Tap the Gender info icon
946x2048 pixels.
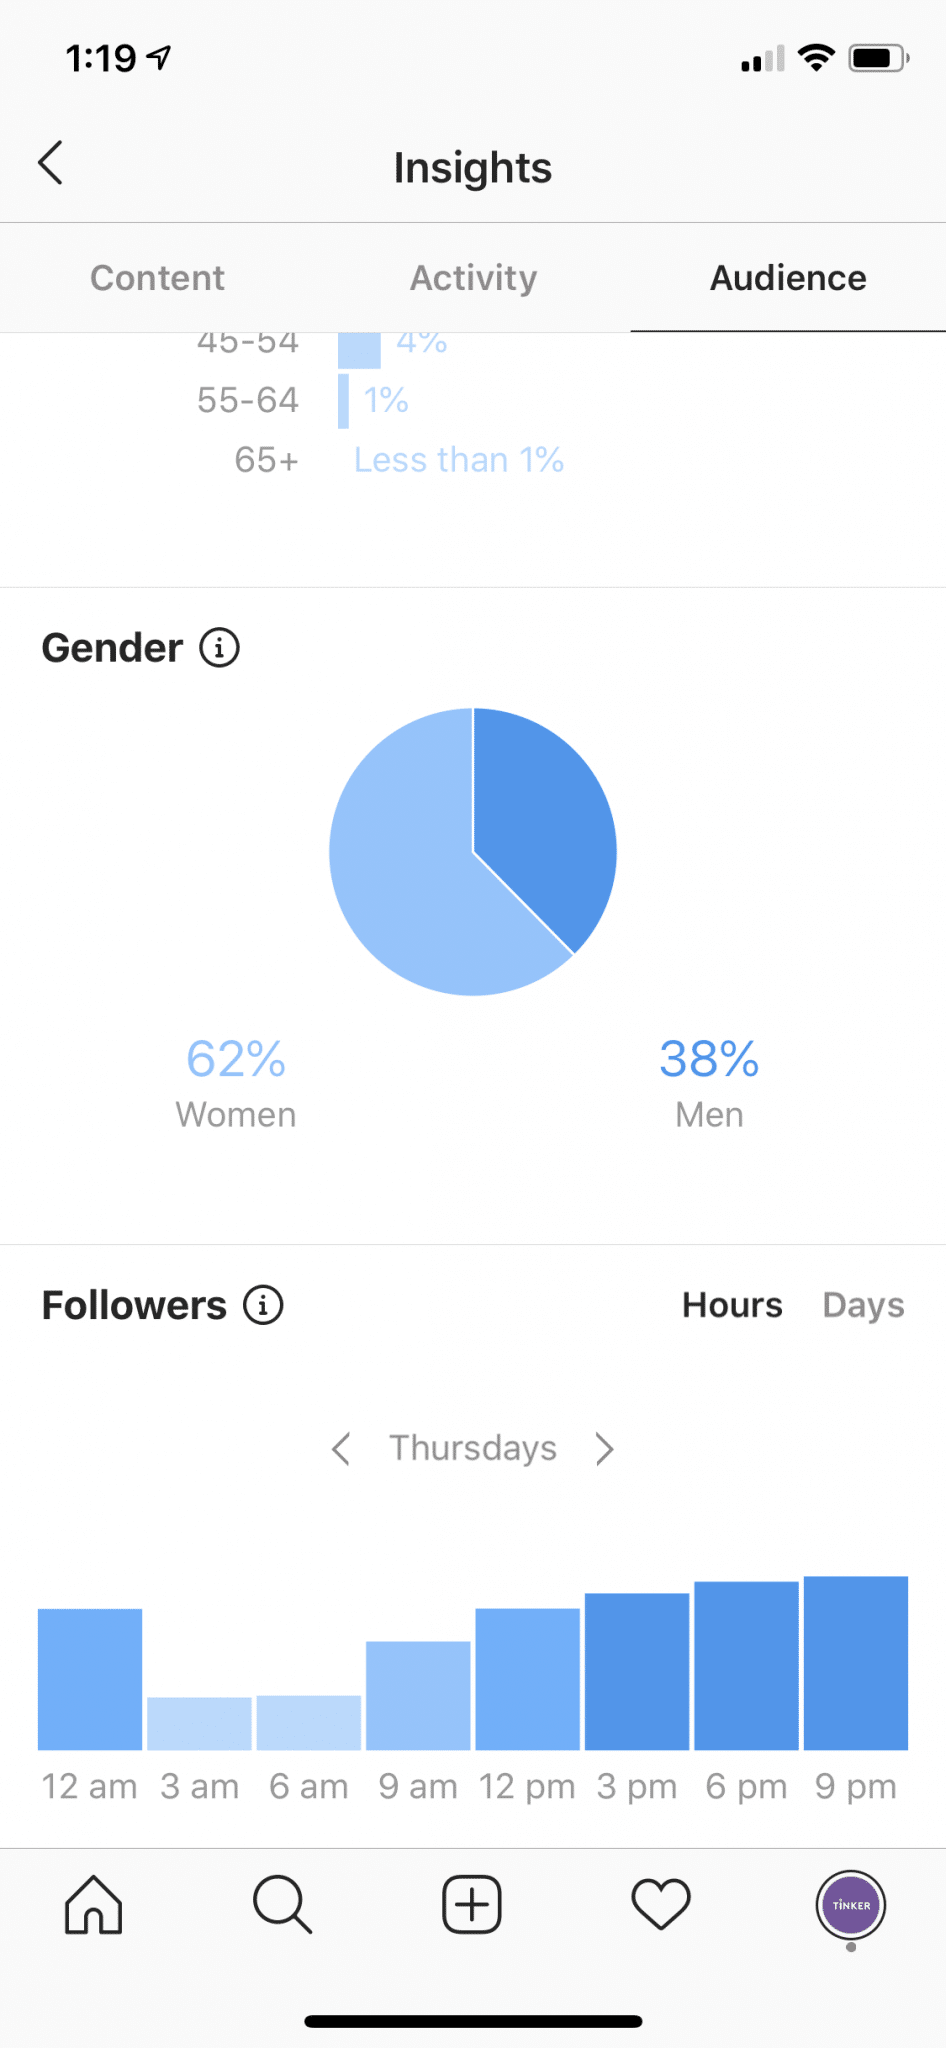click(x=219, y=647)
